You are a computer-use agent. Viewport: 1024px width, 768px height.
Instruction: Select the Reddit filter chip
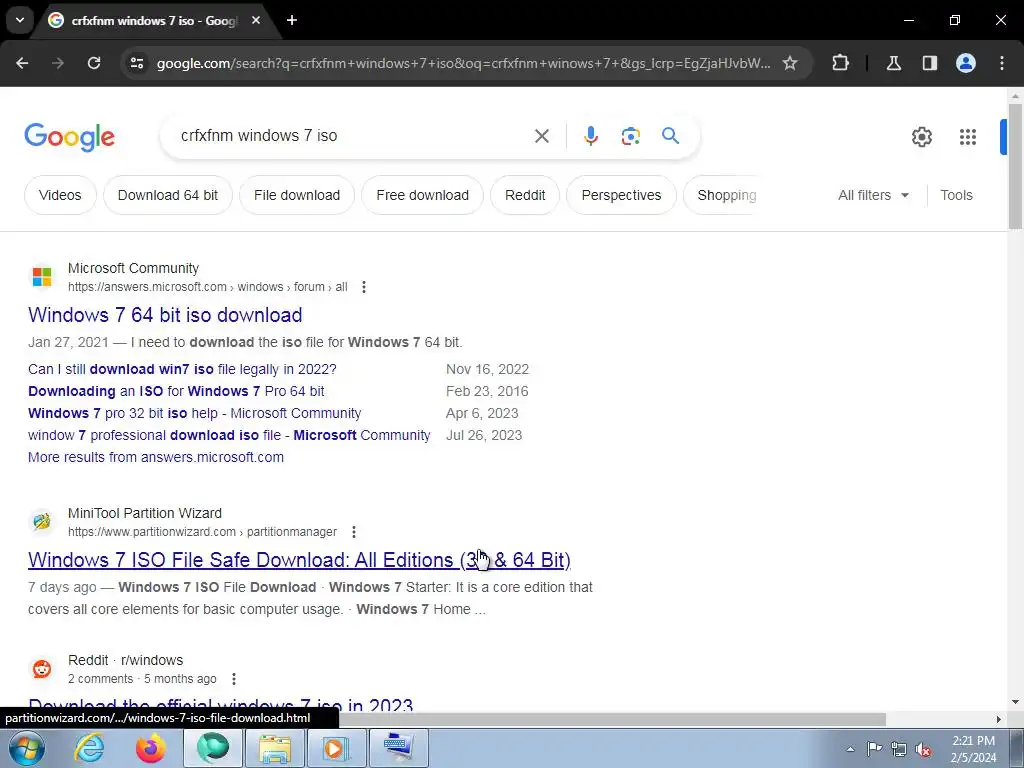click(x=525, y=195)
